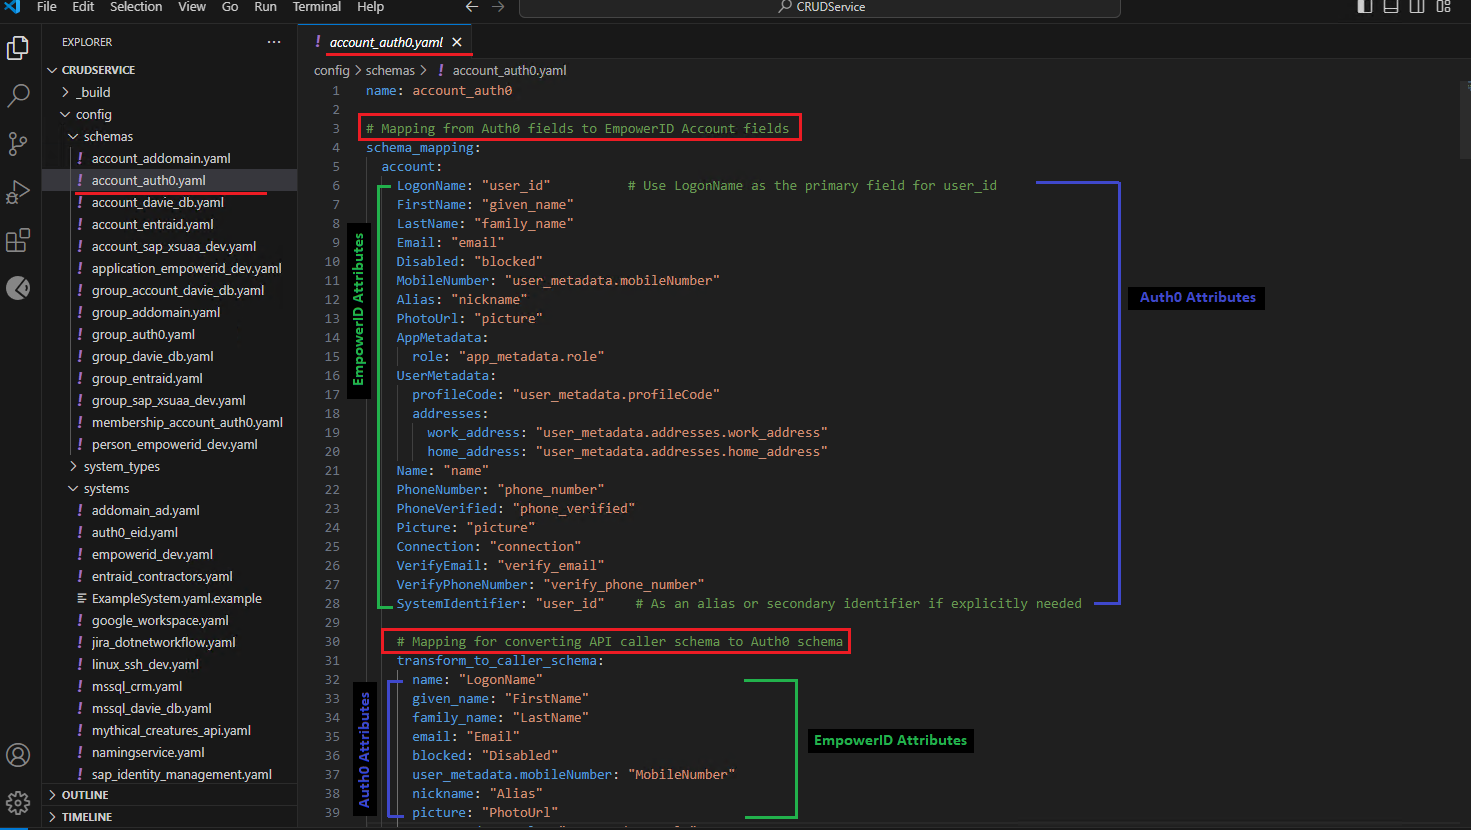The width and height of the screenshot is (1471, 830).
Task: Open the Manage gear icon
Action: coord(18,802)
